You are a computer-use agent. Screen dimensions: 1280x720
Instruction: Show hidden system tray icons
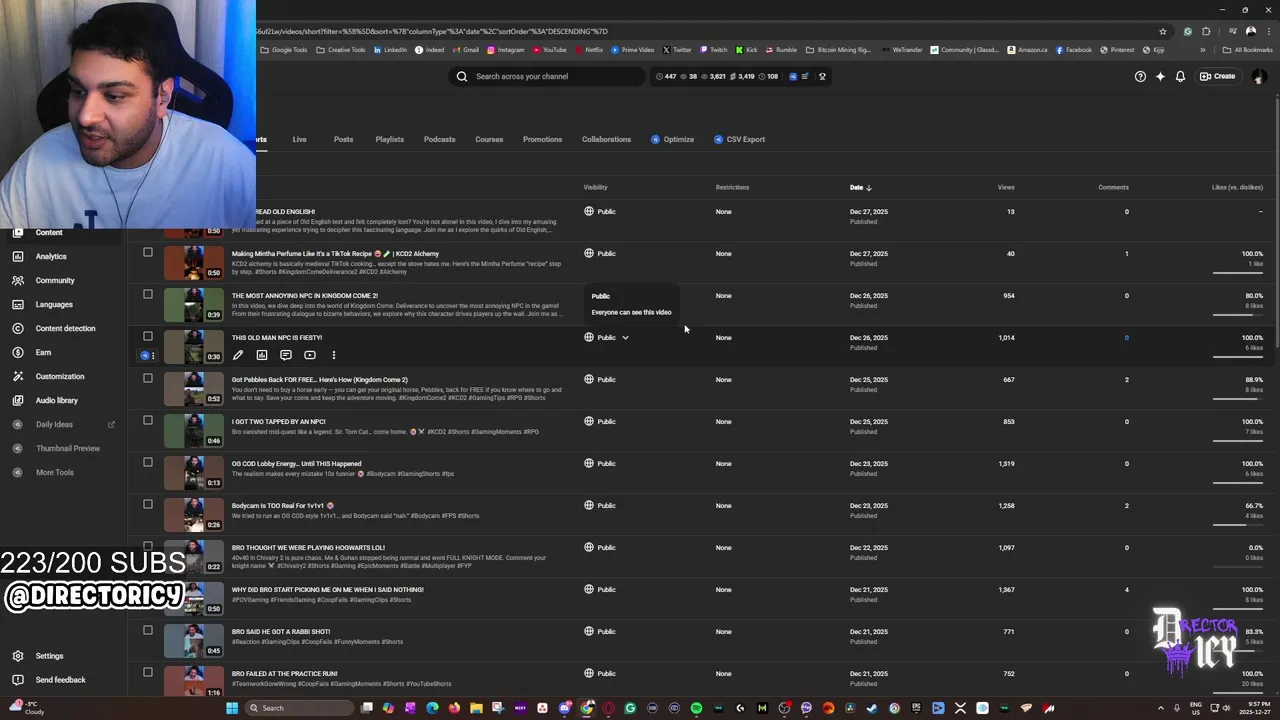(x=1161, y=708)
